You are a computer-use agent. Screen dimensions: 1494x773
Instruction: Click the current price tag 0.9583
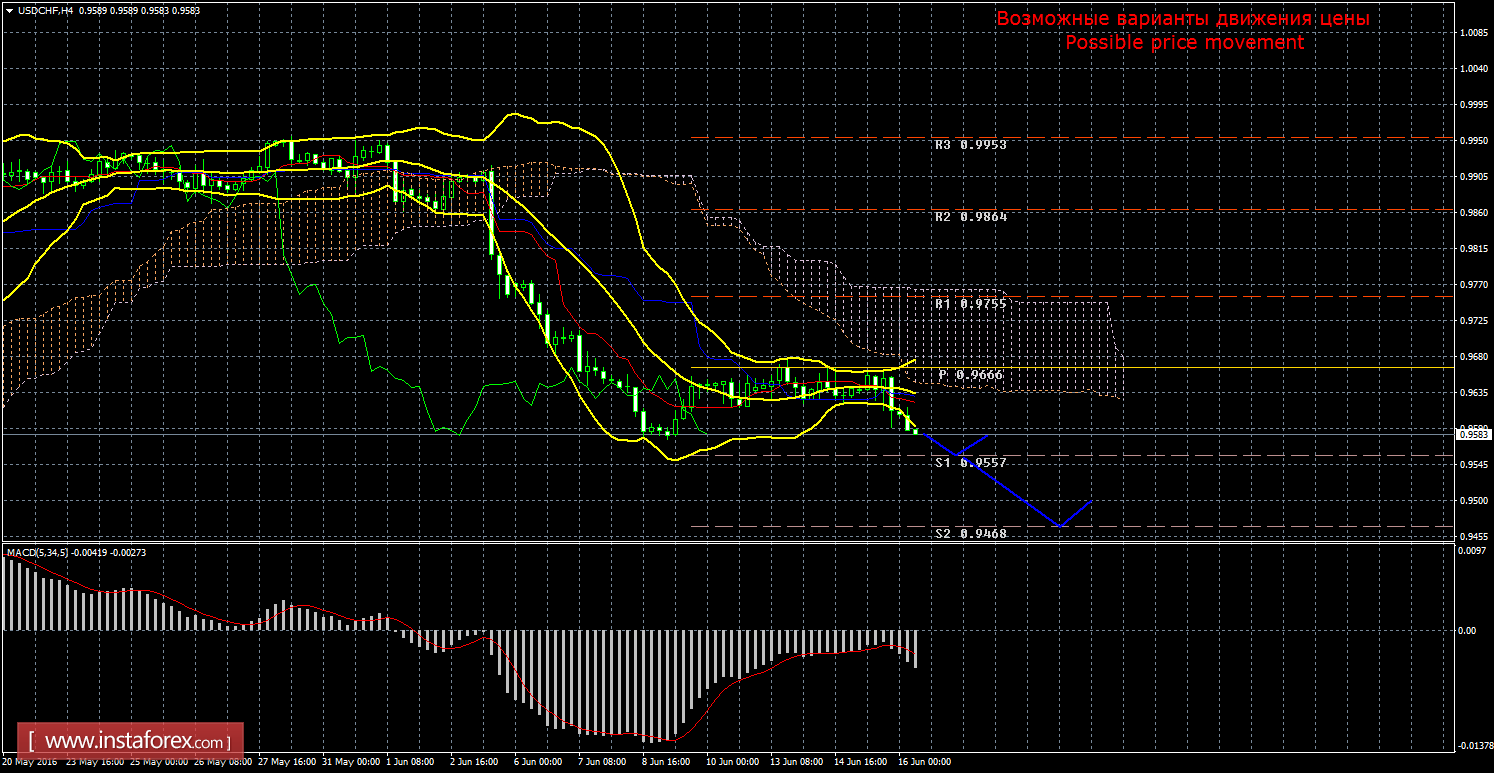tap(1474, 434)
